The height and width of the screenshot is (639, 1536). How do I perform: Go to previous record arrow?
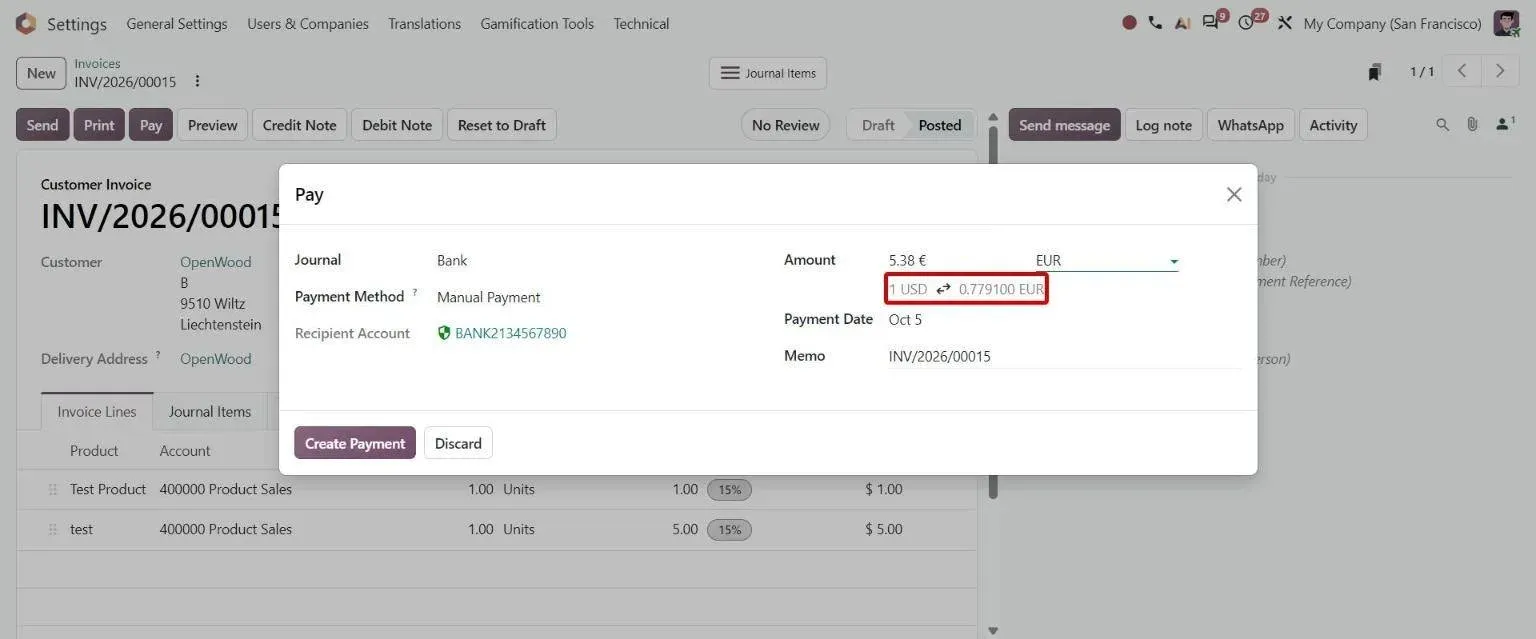(1462, 71)
